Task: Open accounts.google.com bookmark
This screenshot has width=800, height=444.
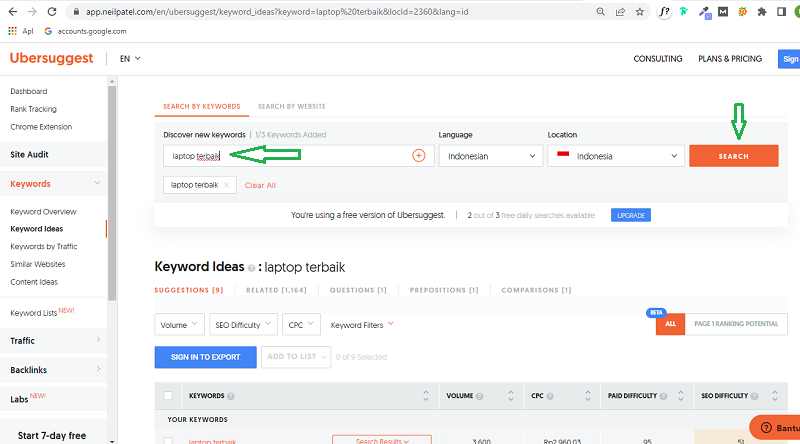Action: [x=85, y=31]
